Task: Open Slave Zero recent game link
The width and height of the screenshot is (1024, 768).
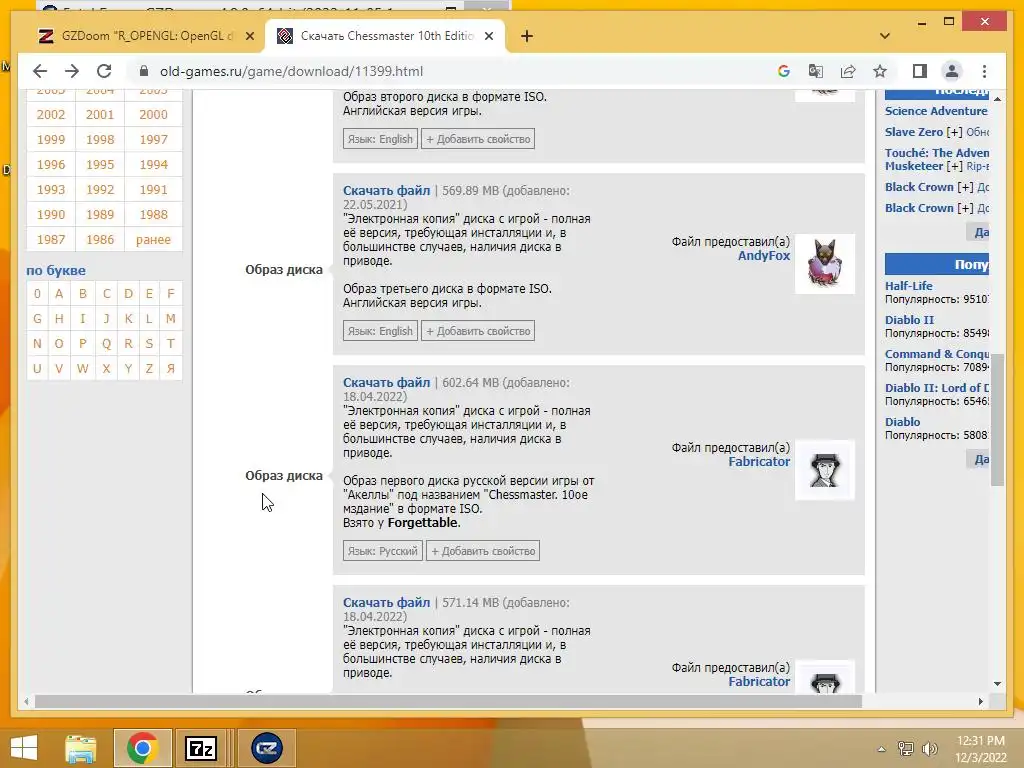Action: pos(915,131)
